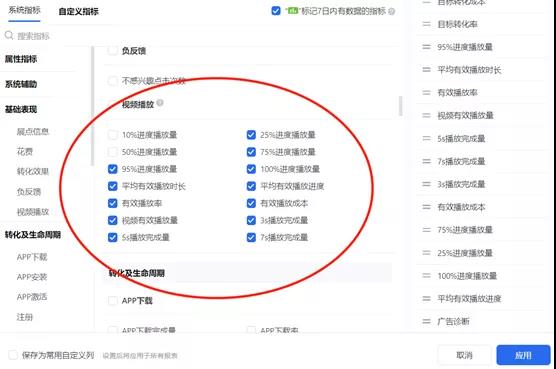The width and height of the screenshot is (556, 369).
Task: Expand 基础表现 category in sidebar
Action: coord(21,109)
